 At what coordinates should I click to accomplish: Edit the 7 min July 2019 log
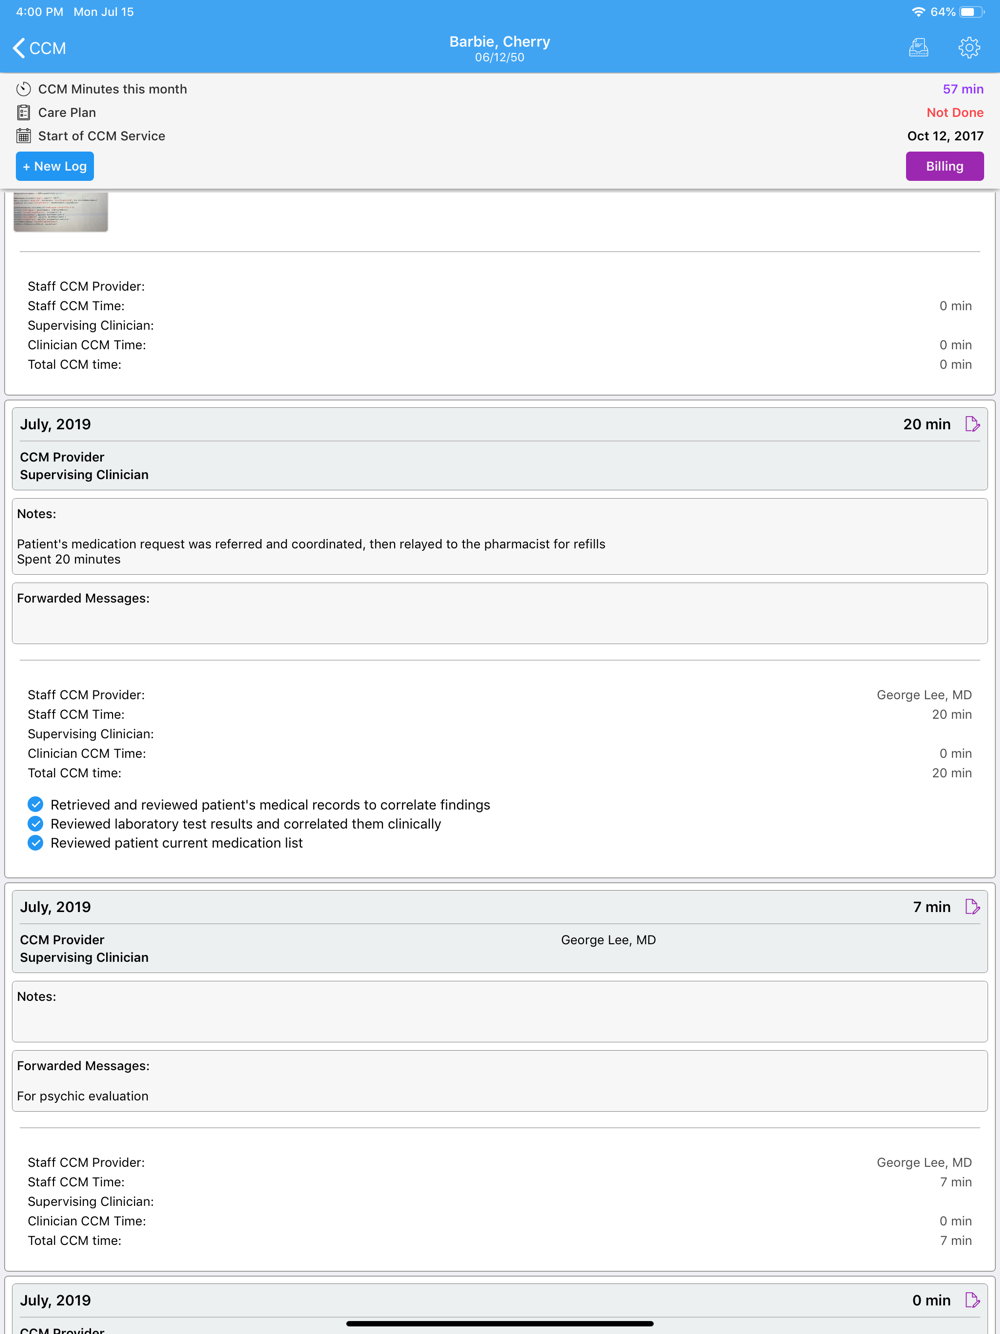(972, 907)
